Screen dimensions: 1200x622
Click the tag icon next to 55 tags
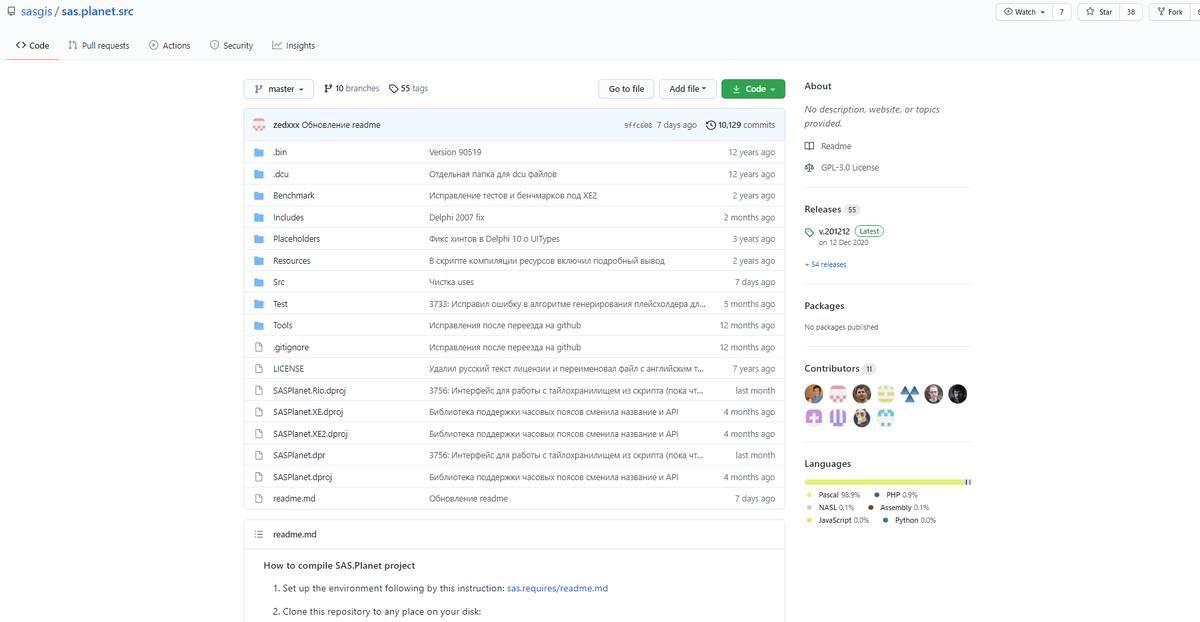coord(393,89)
